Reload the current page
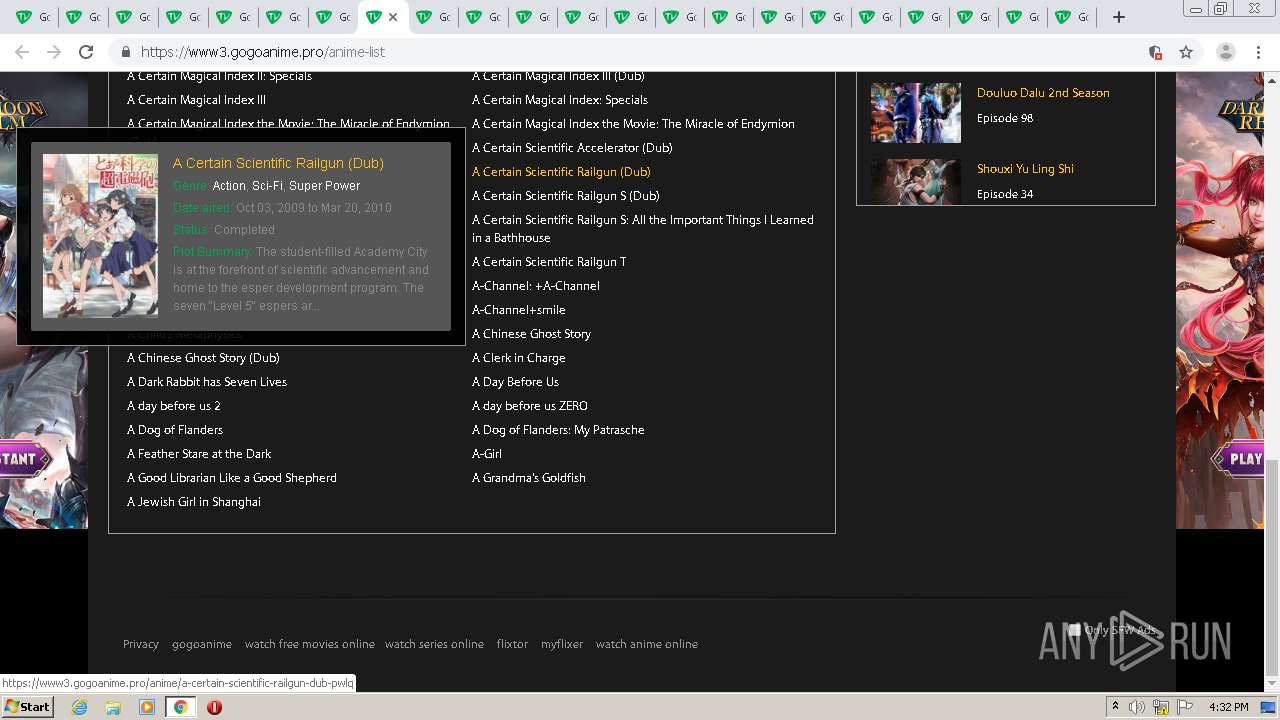The height and width of the screenshot is (720, 1280). (86, 52)
